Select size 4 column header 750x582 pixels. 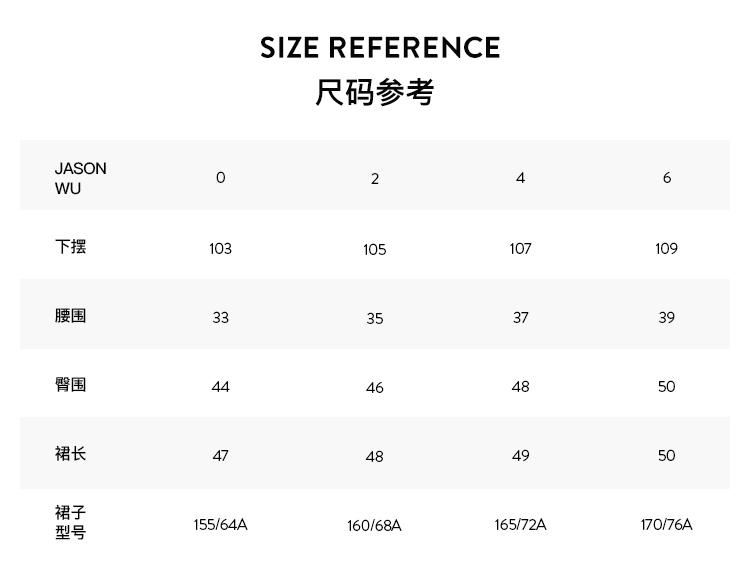pos(520,177)
